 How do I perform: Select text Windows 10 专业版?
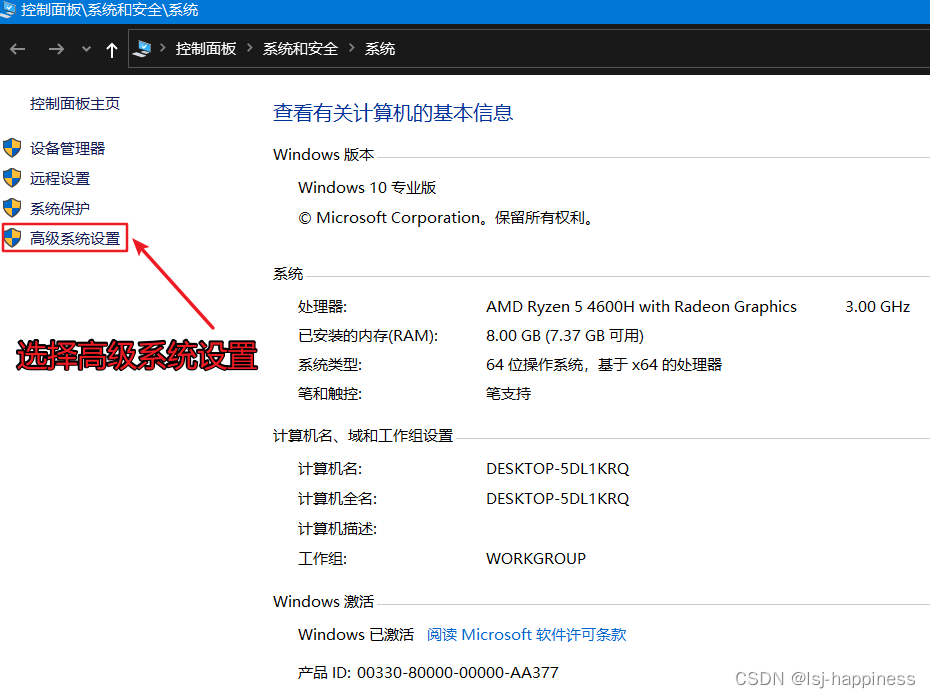click(367, 187)
